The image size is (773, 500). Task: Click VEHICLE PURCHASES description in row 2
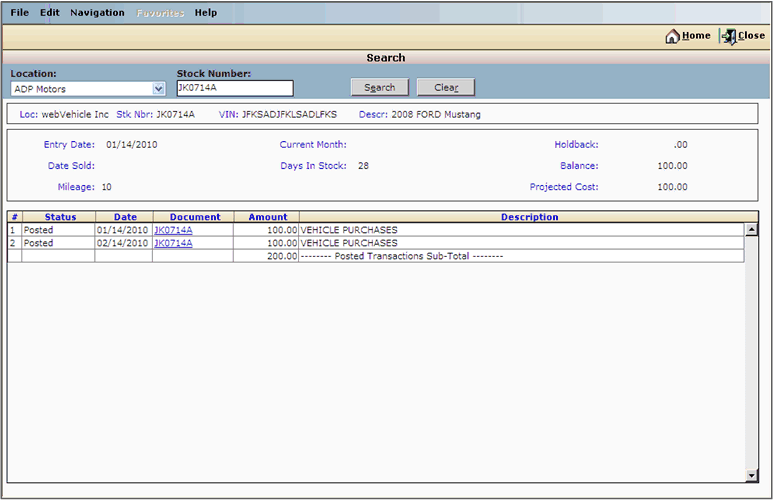coord(349,243)
